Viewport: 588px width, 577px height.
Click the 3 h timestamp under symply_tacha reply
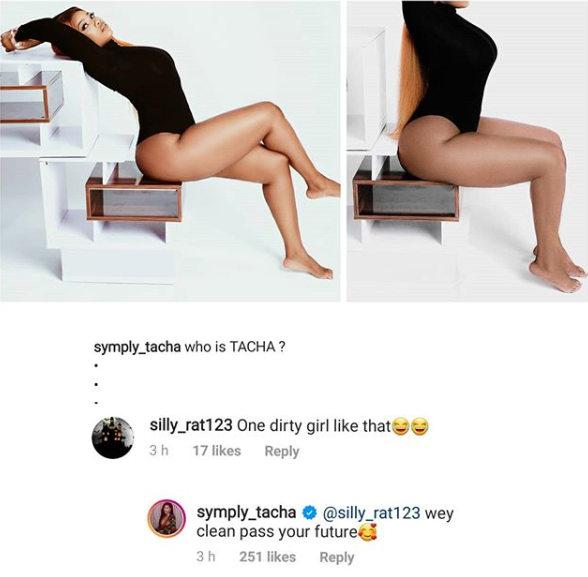point(206,557)
